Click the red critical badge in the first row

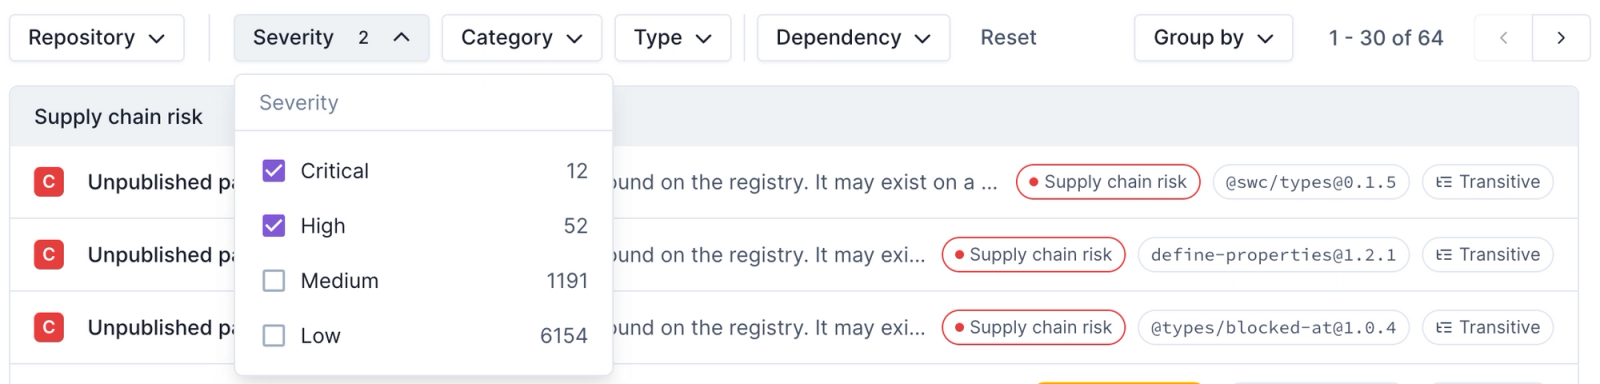(49, 182)
